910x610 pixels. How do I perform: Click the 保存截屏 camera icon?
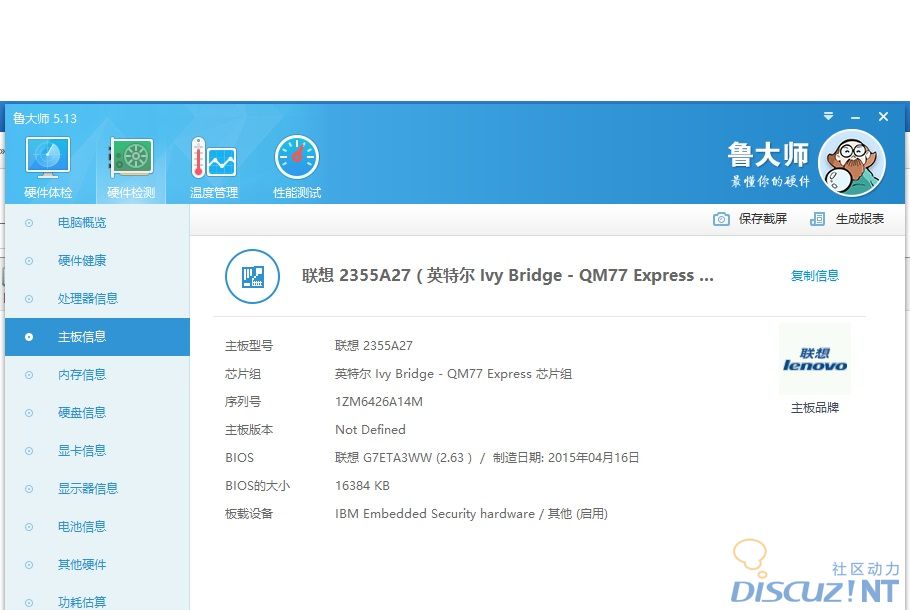[x=721, y=219]
